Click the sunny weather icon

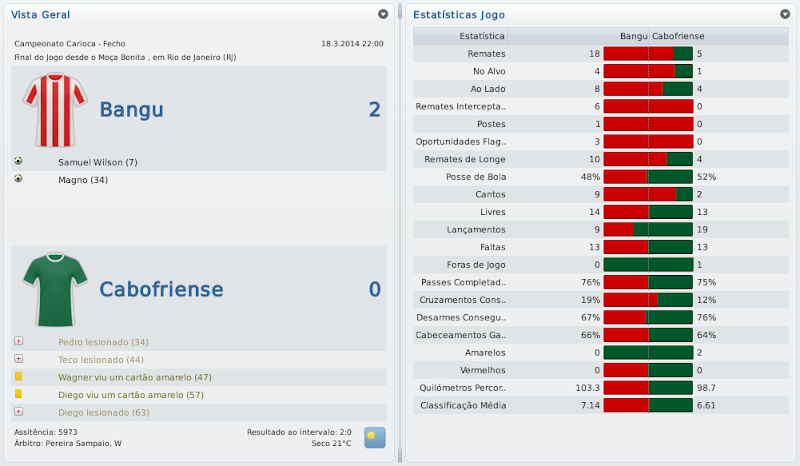point(374,436)
